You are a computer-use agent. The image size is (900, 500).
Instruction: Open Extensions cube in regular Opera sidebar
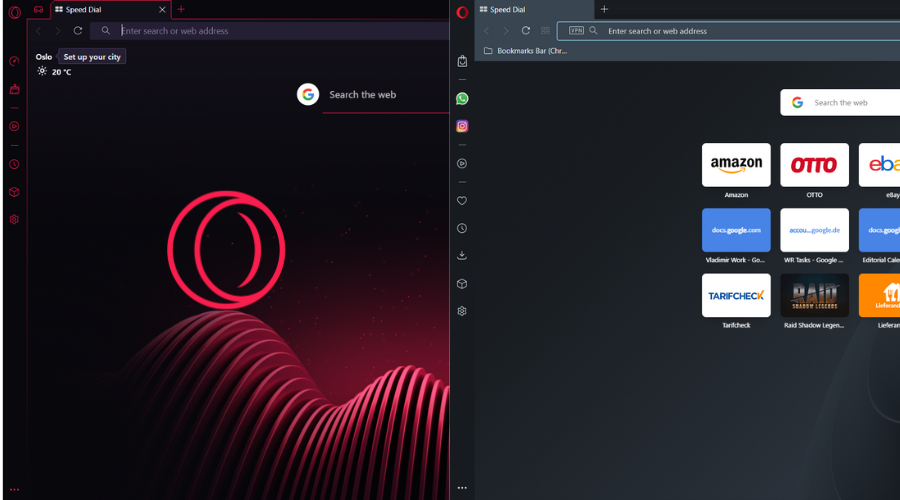click(x=462, y=284)
